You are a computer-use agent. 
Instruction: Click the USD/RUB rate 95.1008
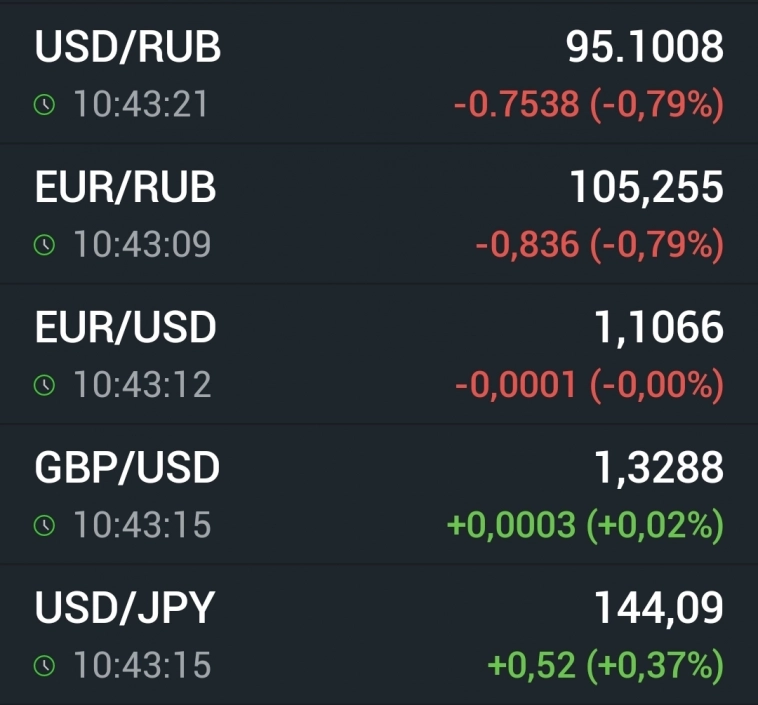point(644,47)
